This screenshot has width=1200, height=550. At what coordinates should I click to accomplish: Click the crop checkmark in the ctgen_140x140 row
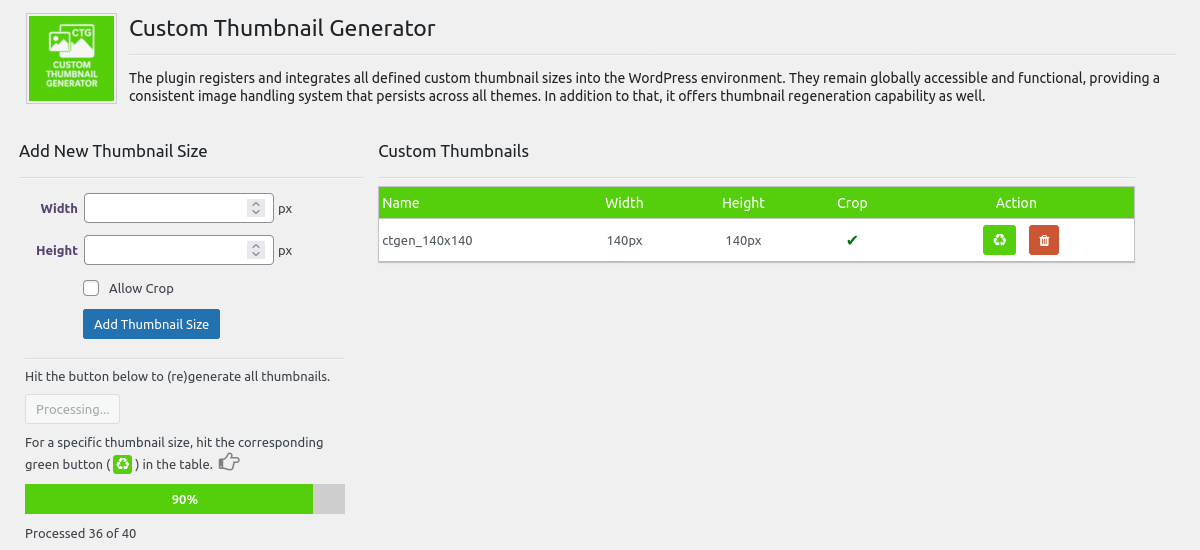click(x=852, y=240)
